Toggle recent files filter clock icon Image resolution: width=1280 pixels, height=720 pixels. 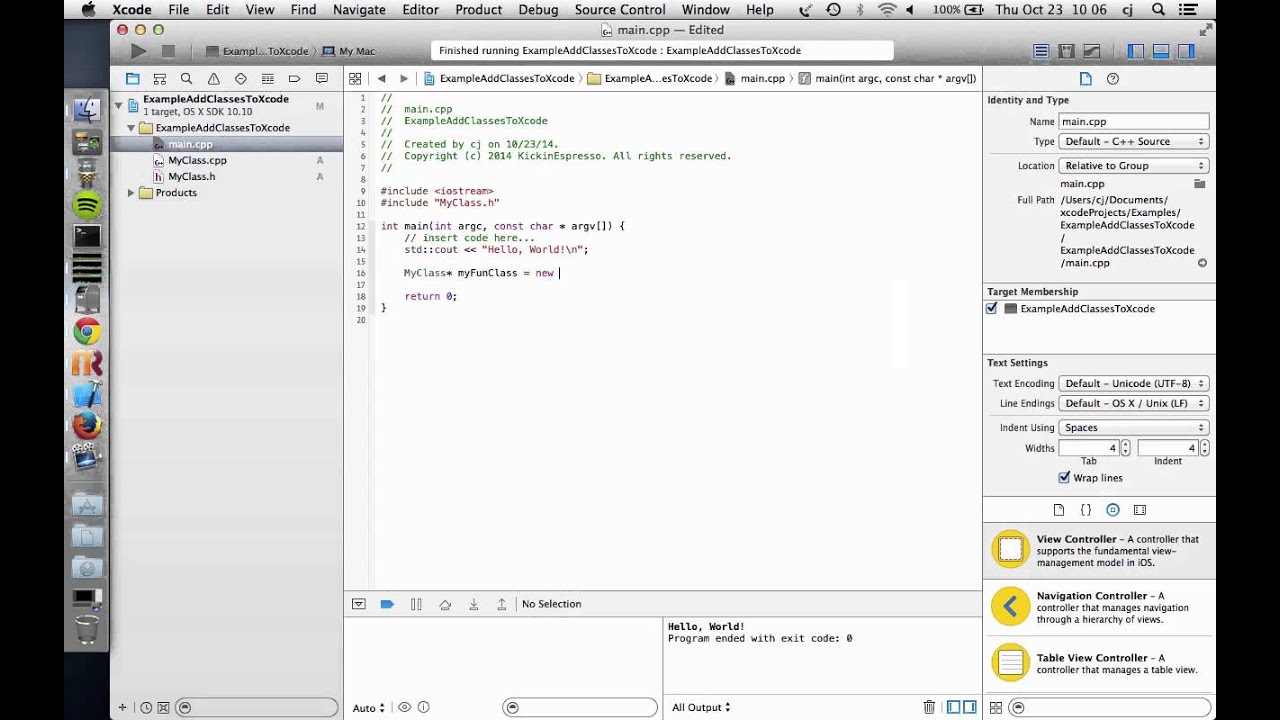tap(146, 707)
